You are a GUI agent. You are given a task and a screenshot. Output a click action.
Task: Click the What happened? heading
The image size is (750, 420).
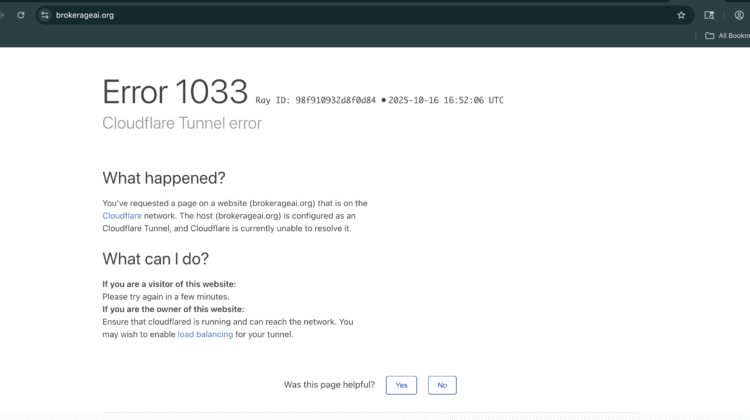tap(164, 178)
